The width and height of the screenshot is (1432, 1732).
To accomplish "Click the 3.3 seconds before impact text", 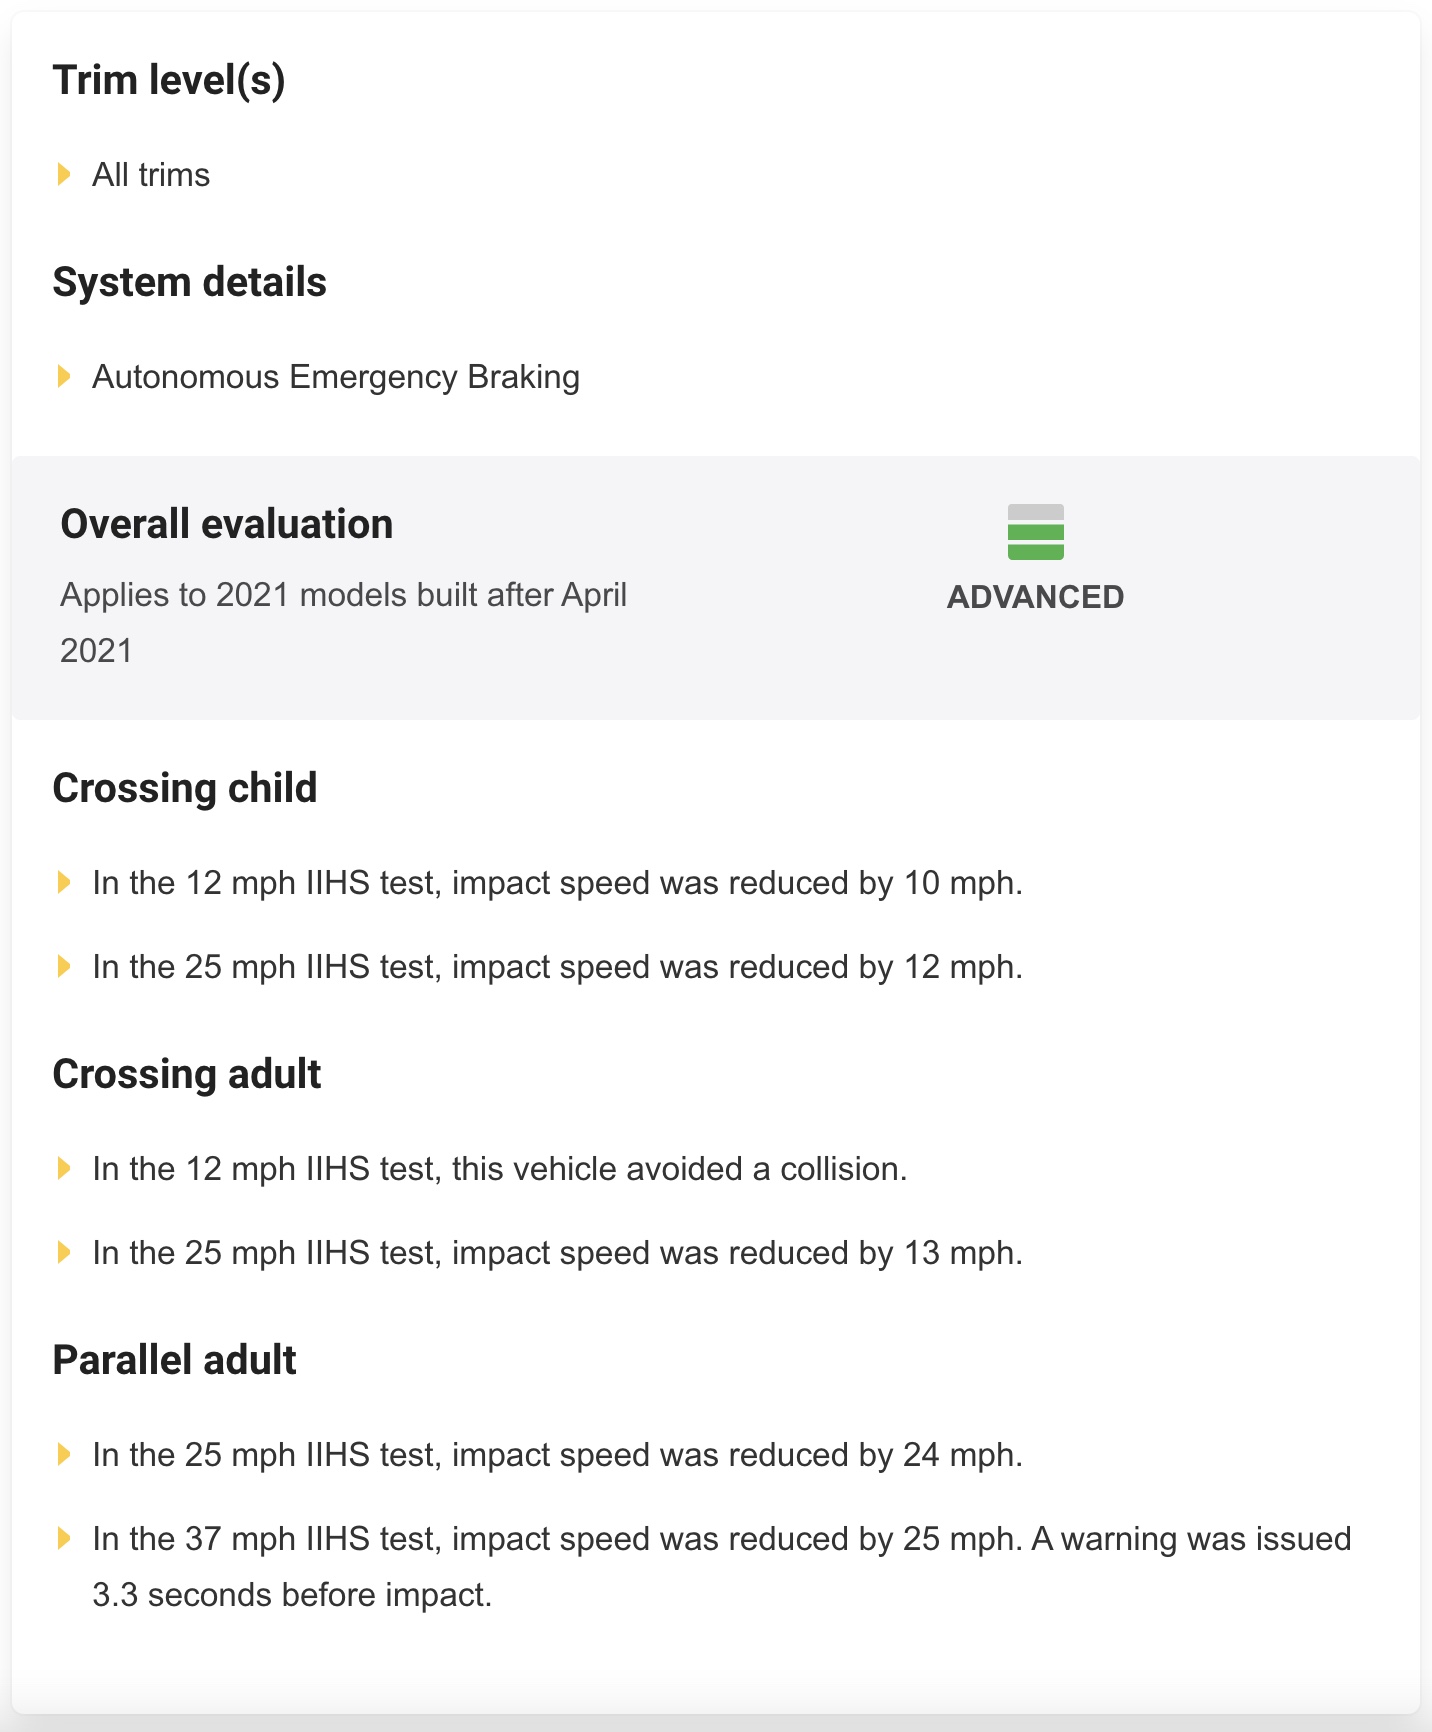I will point(292,1595).
